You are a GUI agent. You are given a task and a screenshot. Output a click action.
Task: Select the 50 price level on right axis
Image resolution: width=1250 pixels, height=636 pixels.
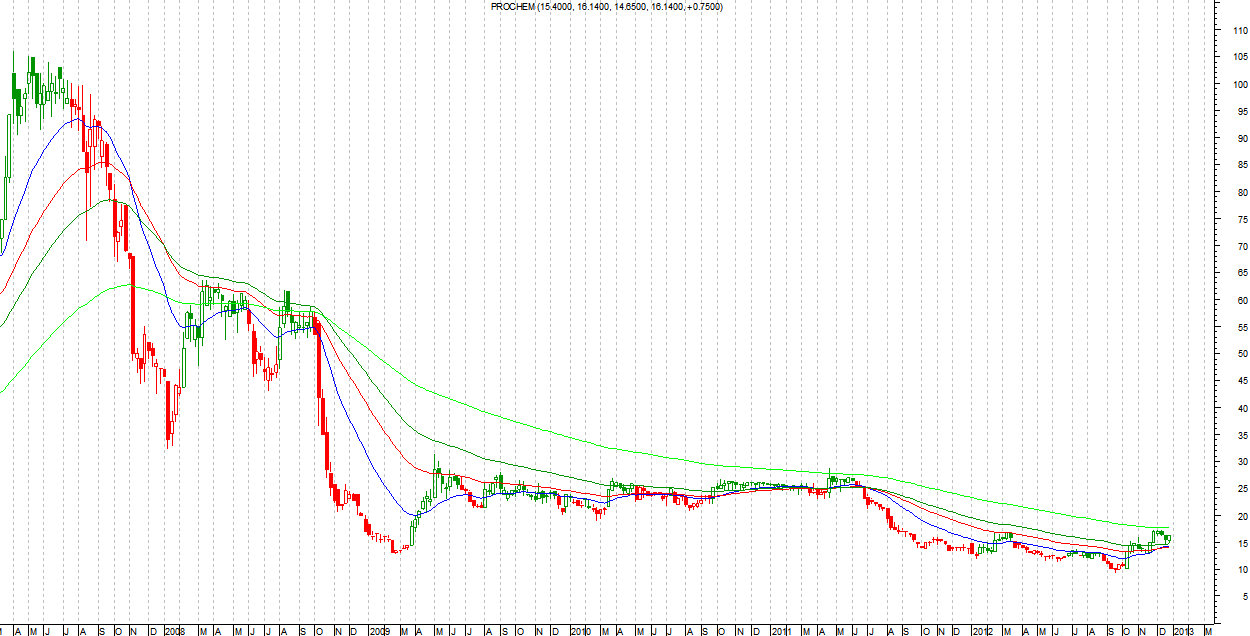point(1240,354)
